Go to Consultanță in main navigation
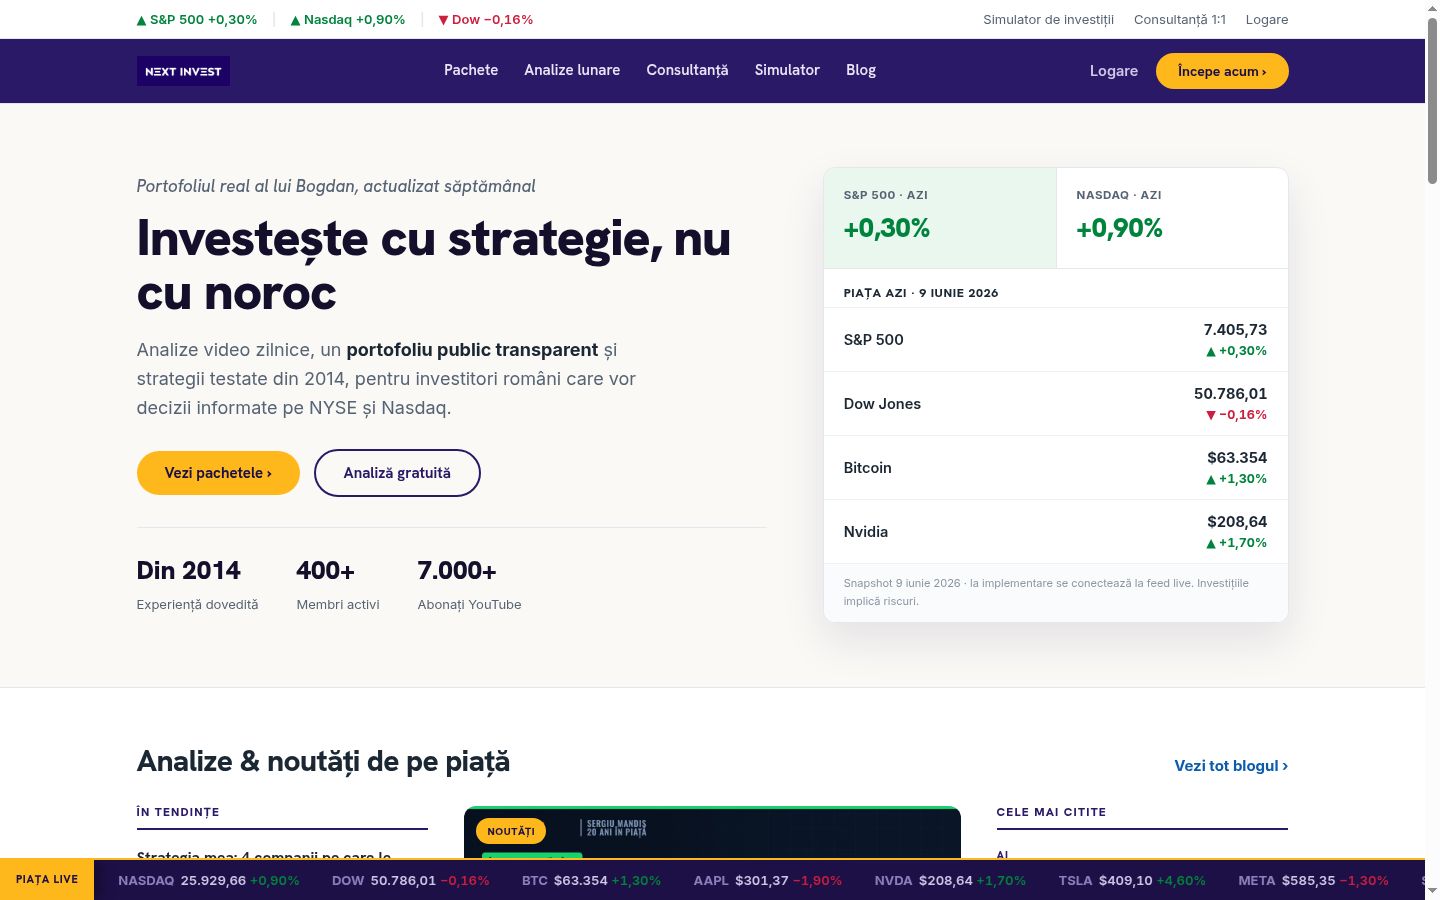The image size is (1440, 900). click(687, 70)
